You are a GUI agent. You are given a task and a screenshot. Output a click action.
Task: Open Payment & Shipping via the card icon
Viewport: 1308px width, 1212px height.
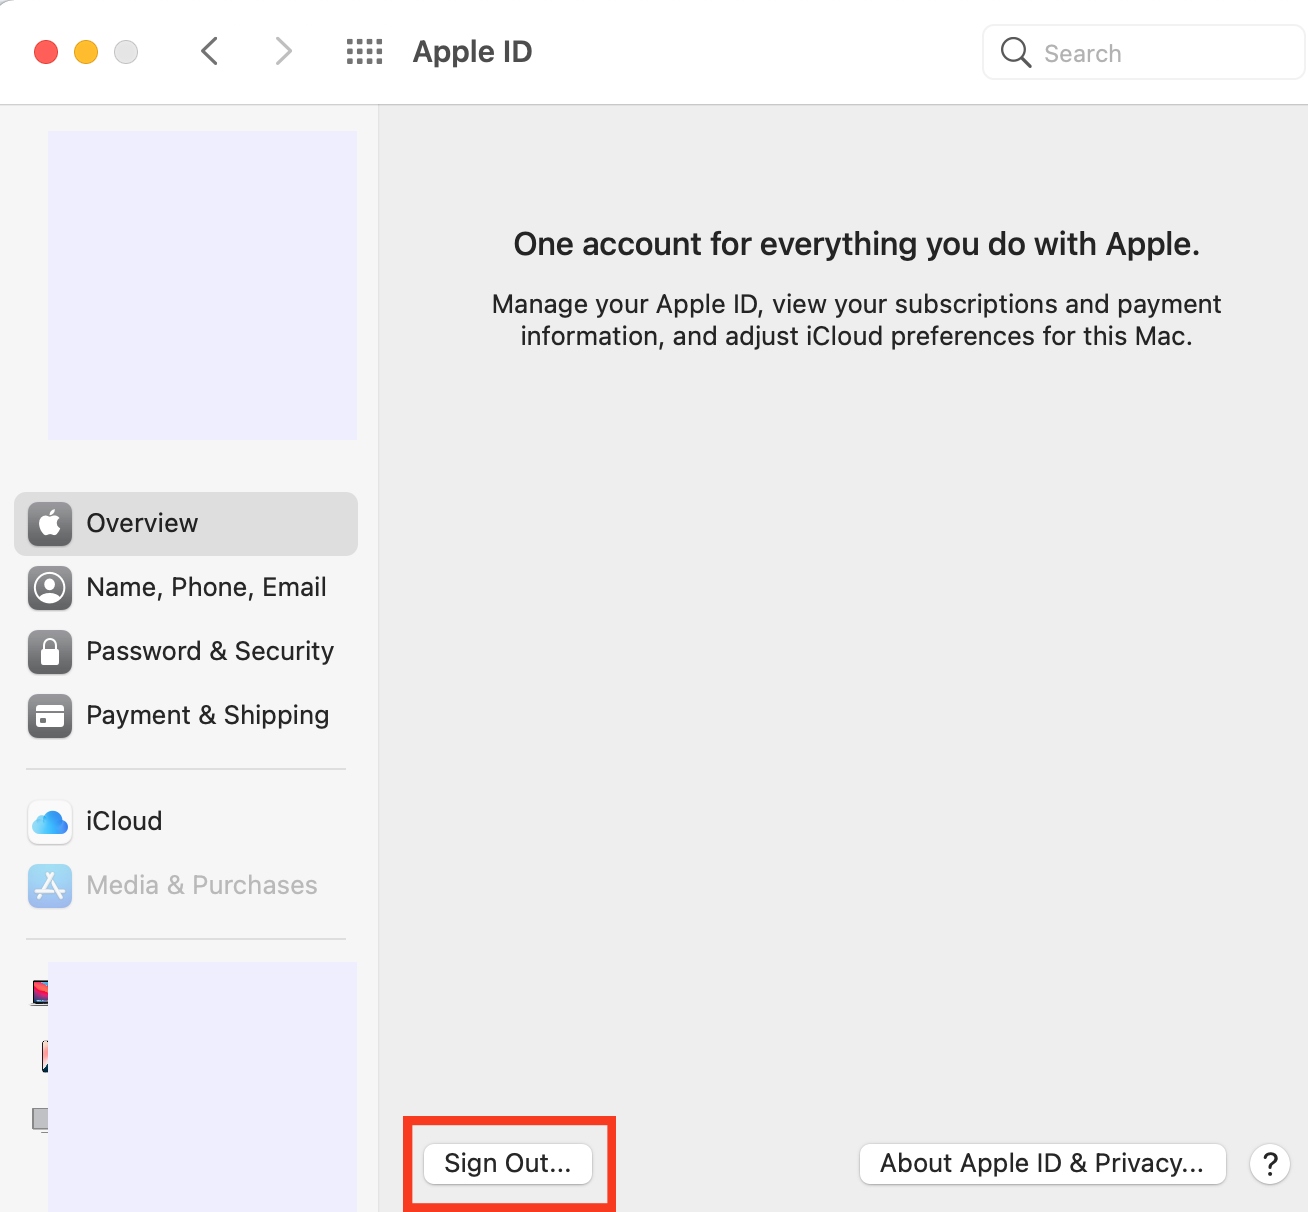[49, 716]
